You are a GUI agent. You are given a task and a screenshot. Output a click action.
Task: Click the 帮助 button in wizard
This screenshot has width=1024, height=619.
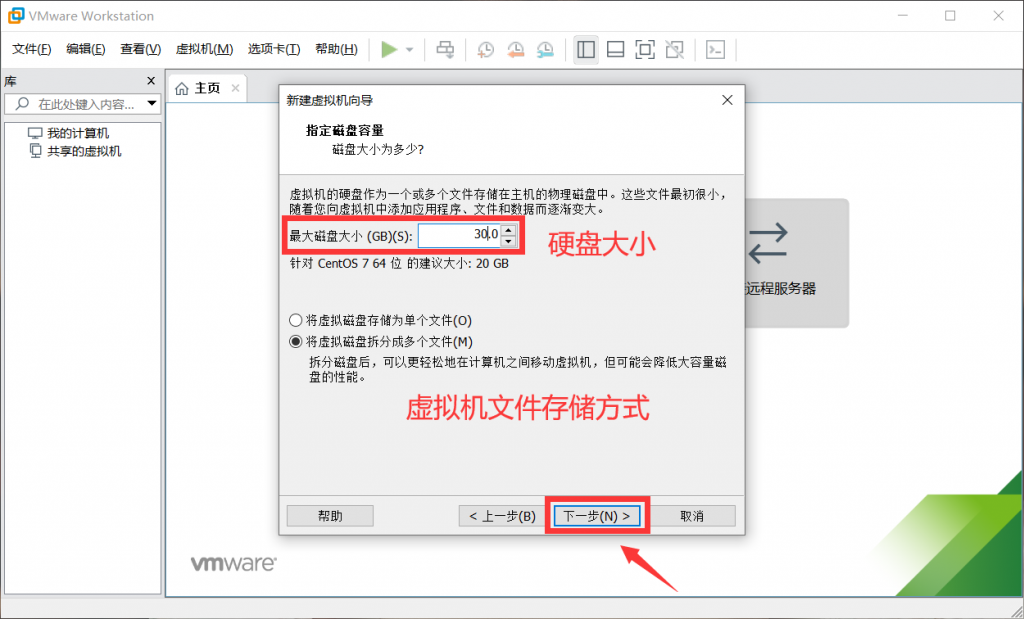(330, 516)
